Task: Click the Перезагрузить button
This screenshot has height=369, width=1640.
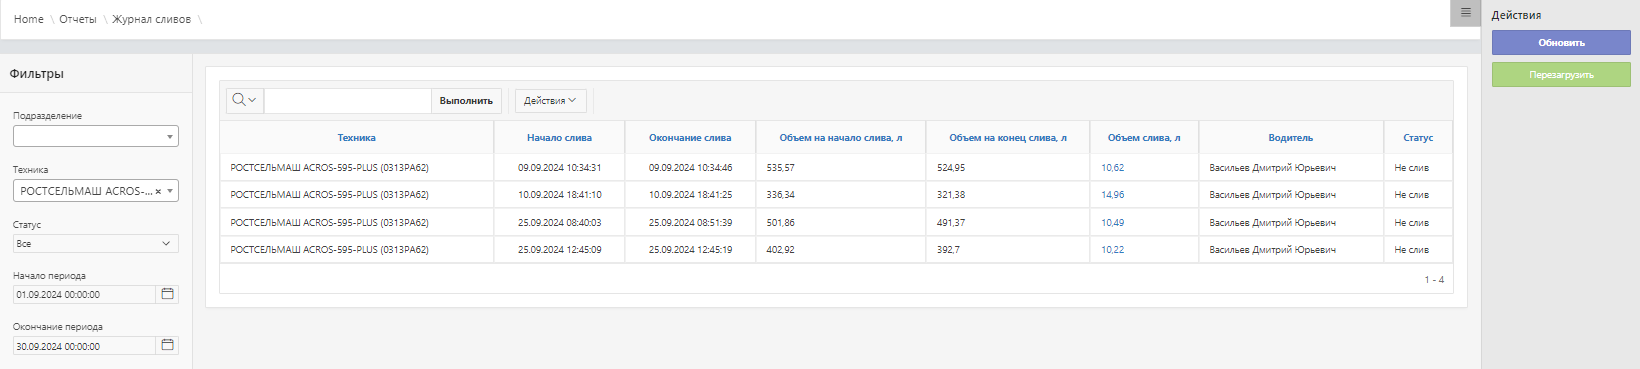Action: click(x=1561, y=74)
